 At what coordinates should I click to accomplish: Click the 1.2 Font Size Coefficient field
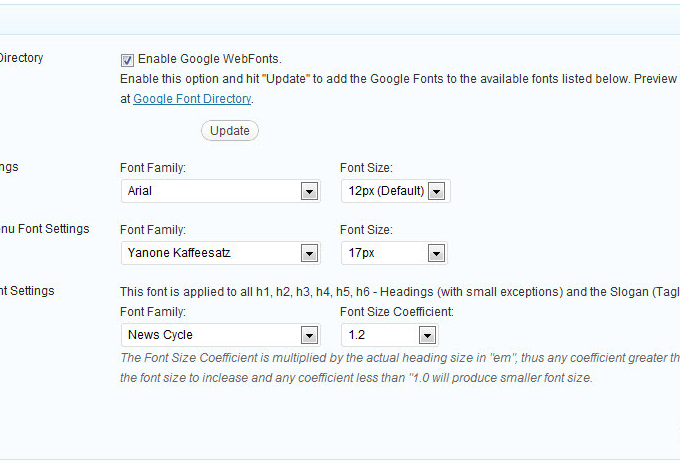click(380, 336)
